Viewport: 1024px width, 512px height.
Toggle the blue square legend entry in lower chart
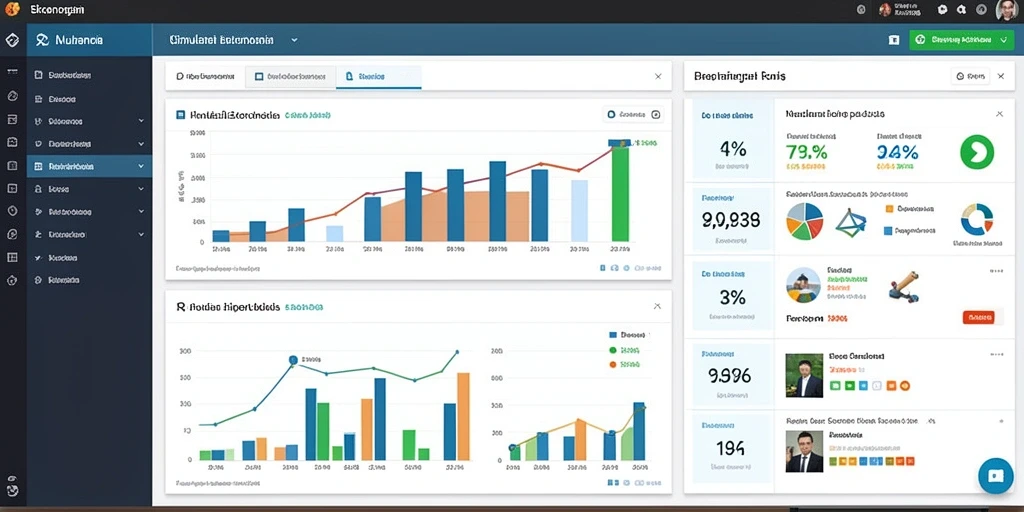pyautogui.click(x=613, y=334)
